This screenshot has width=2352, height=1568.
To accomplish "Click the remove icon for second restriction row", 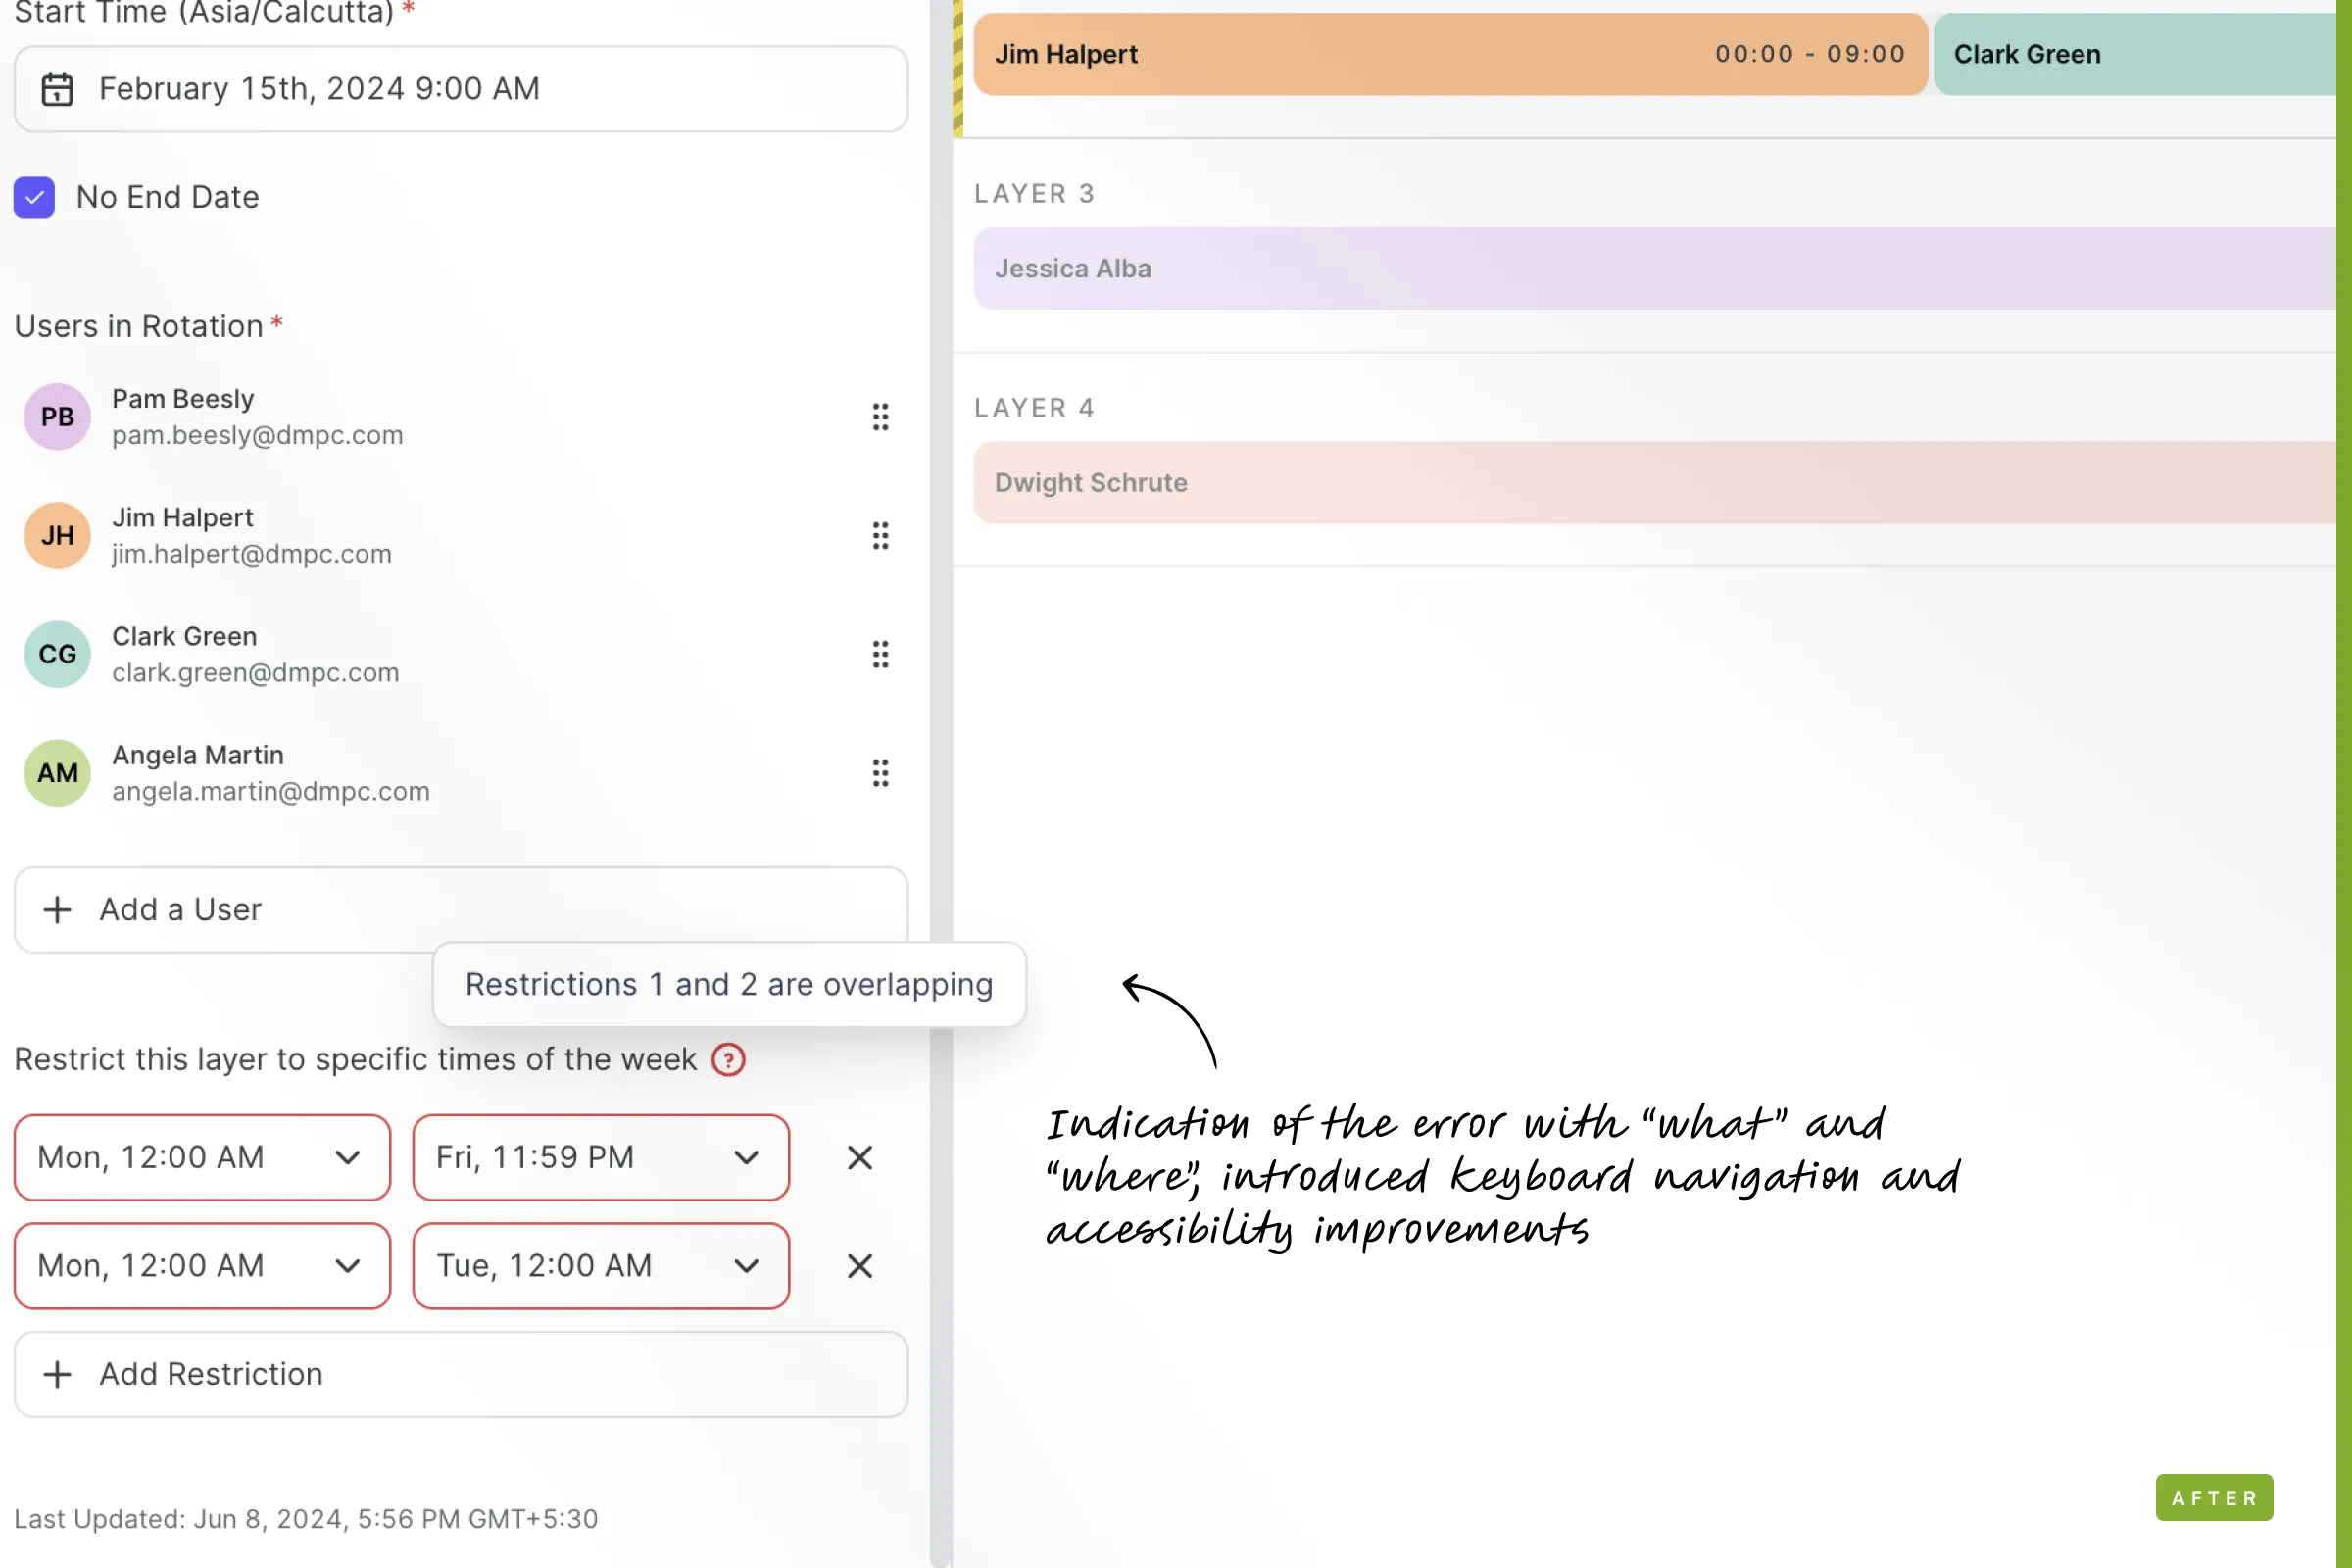I will [x=859, y=1265].
